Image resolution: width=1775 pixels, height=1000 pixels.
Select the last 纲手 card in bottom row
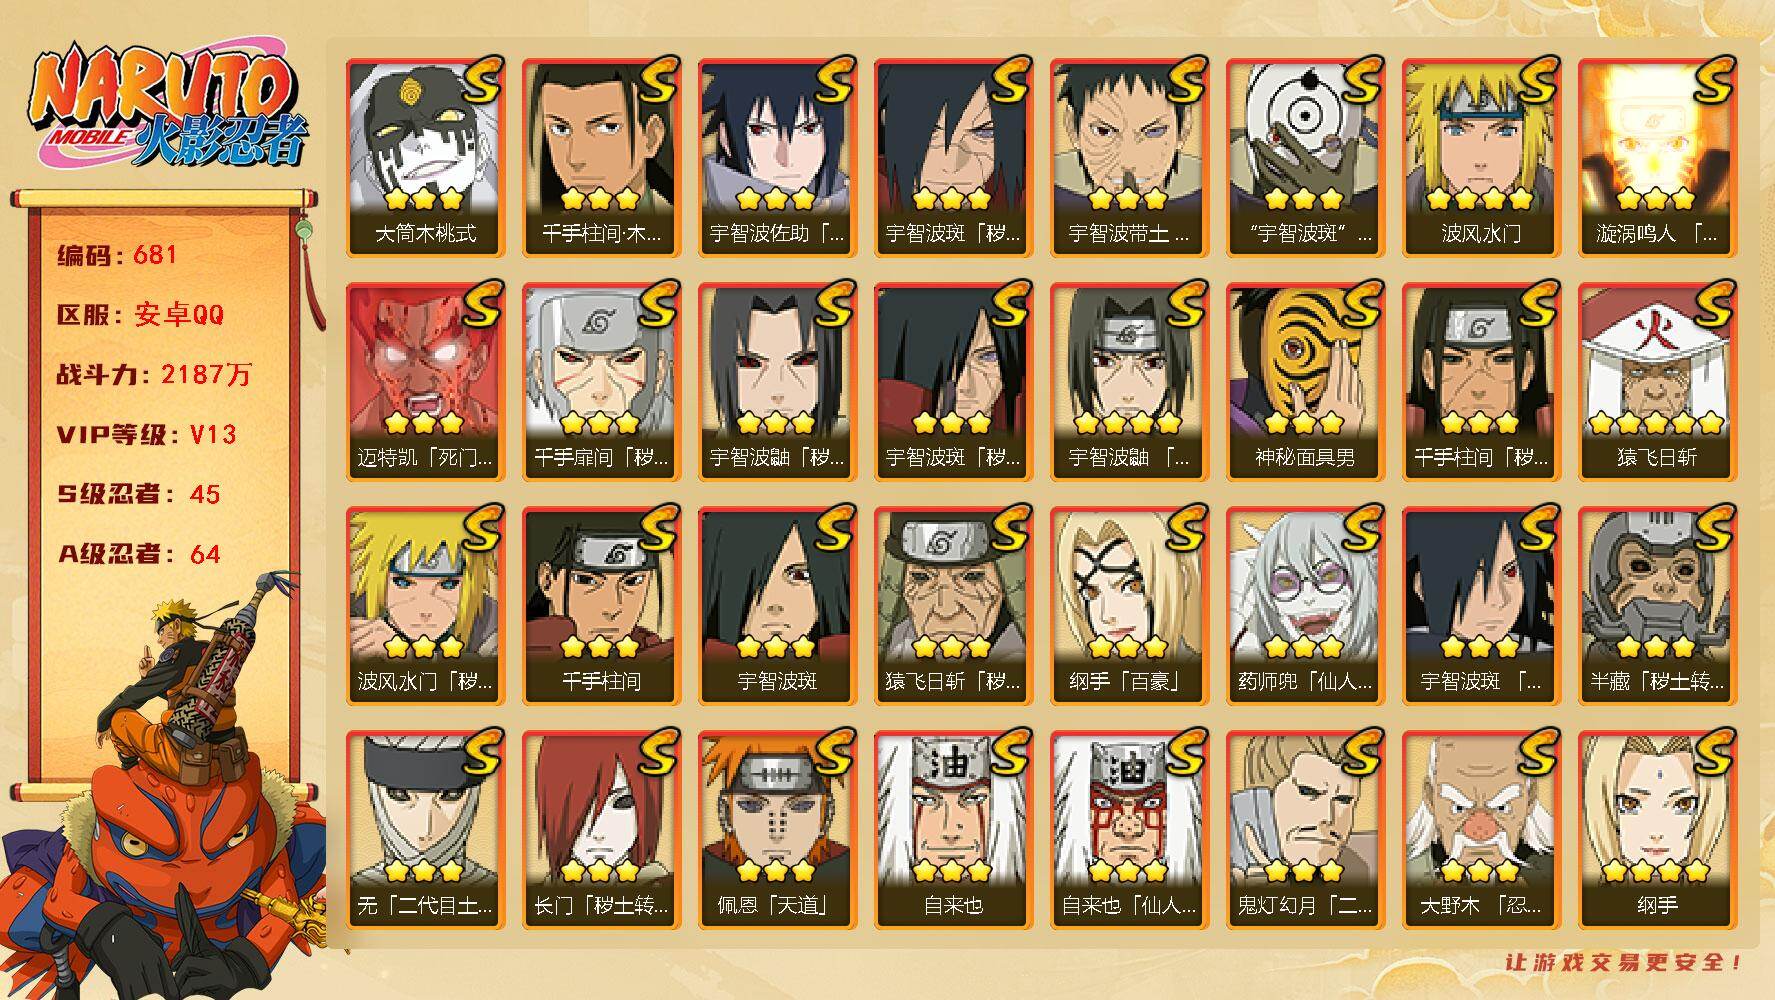[1657, 830]
